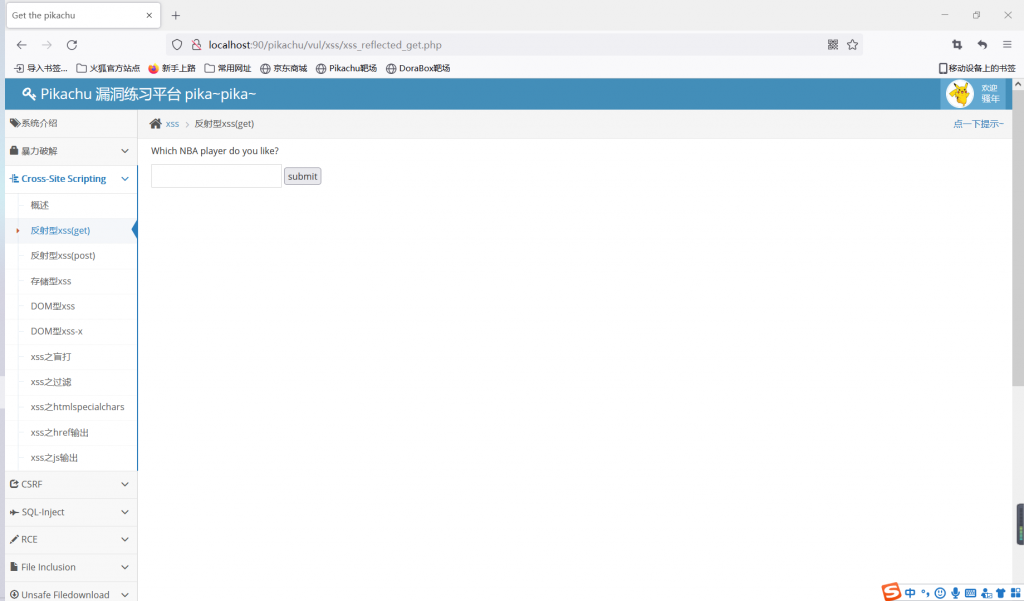
Task: Click the NBA player text input
Action: [x=216, y=176]
